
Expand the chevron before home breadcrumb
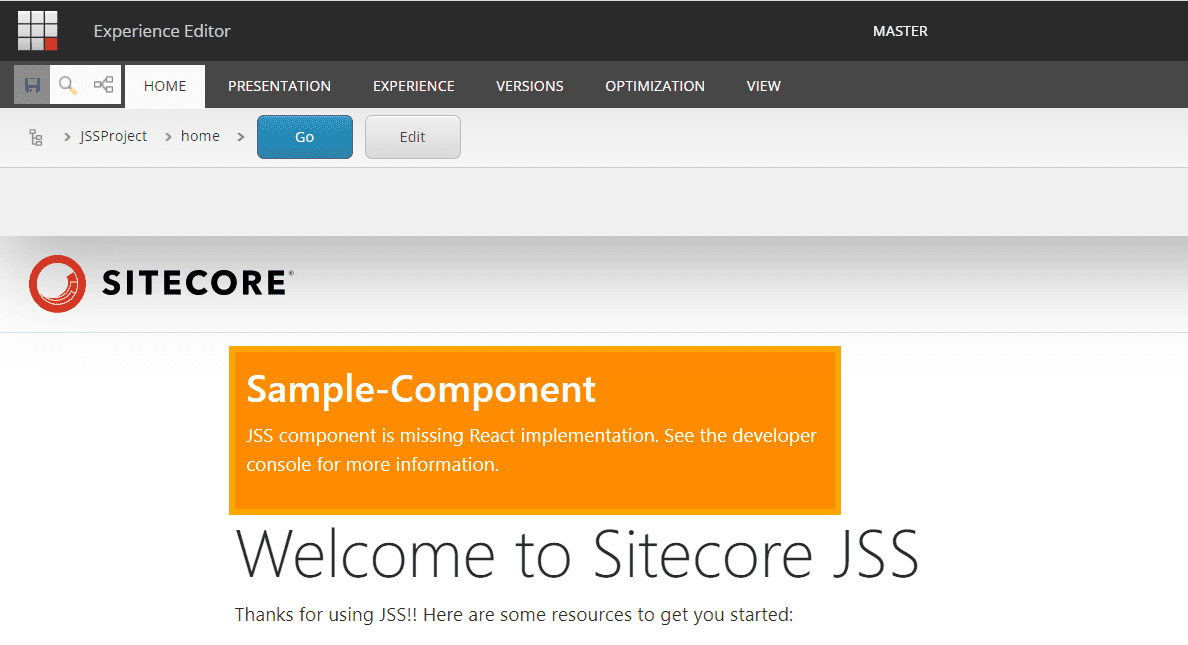coord(168,137)
